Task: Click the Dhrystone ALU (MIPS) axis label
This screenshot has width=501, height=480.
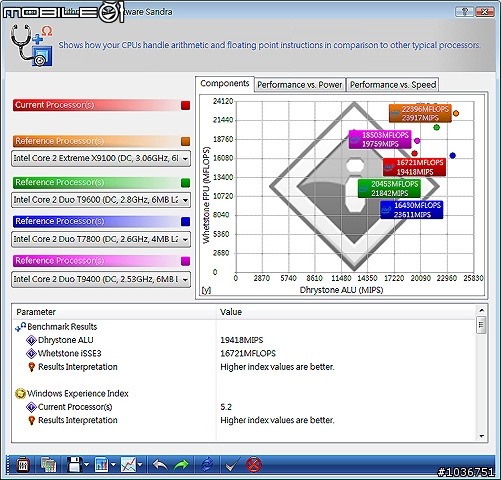Action: (341, 290)
